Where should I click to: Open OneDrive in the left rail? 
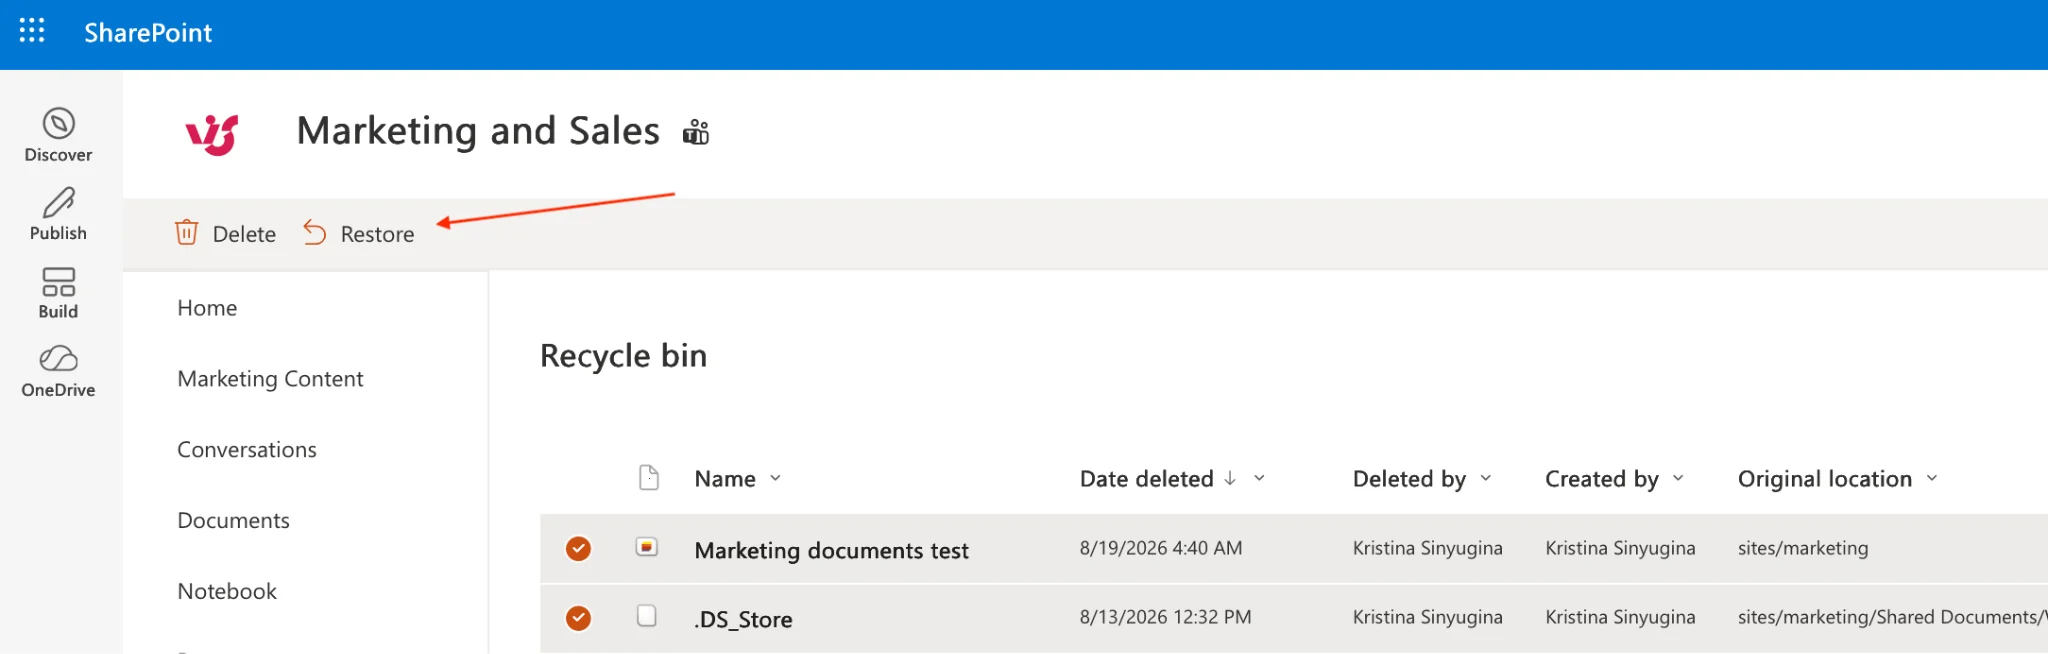coord(58,371)
